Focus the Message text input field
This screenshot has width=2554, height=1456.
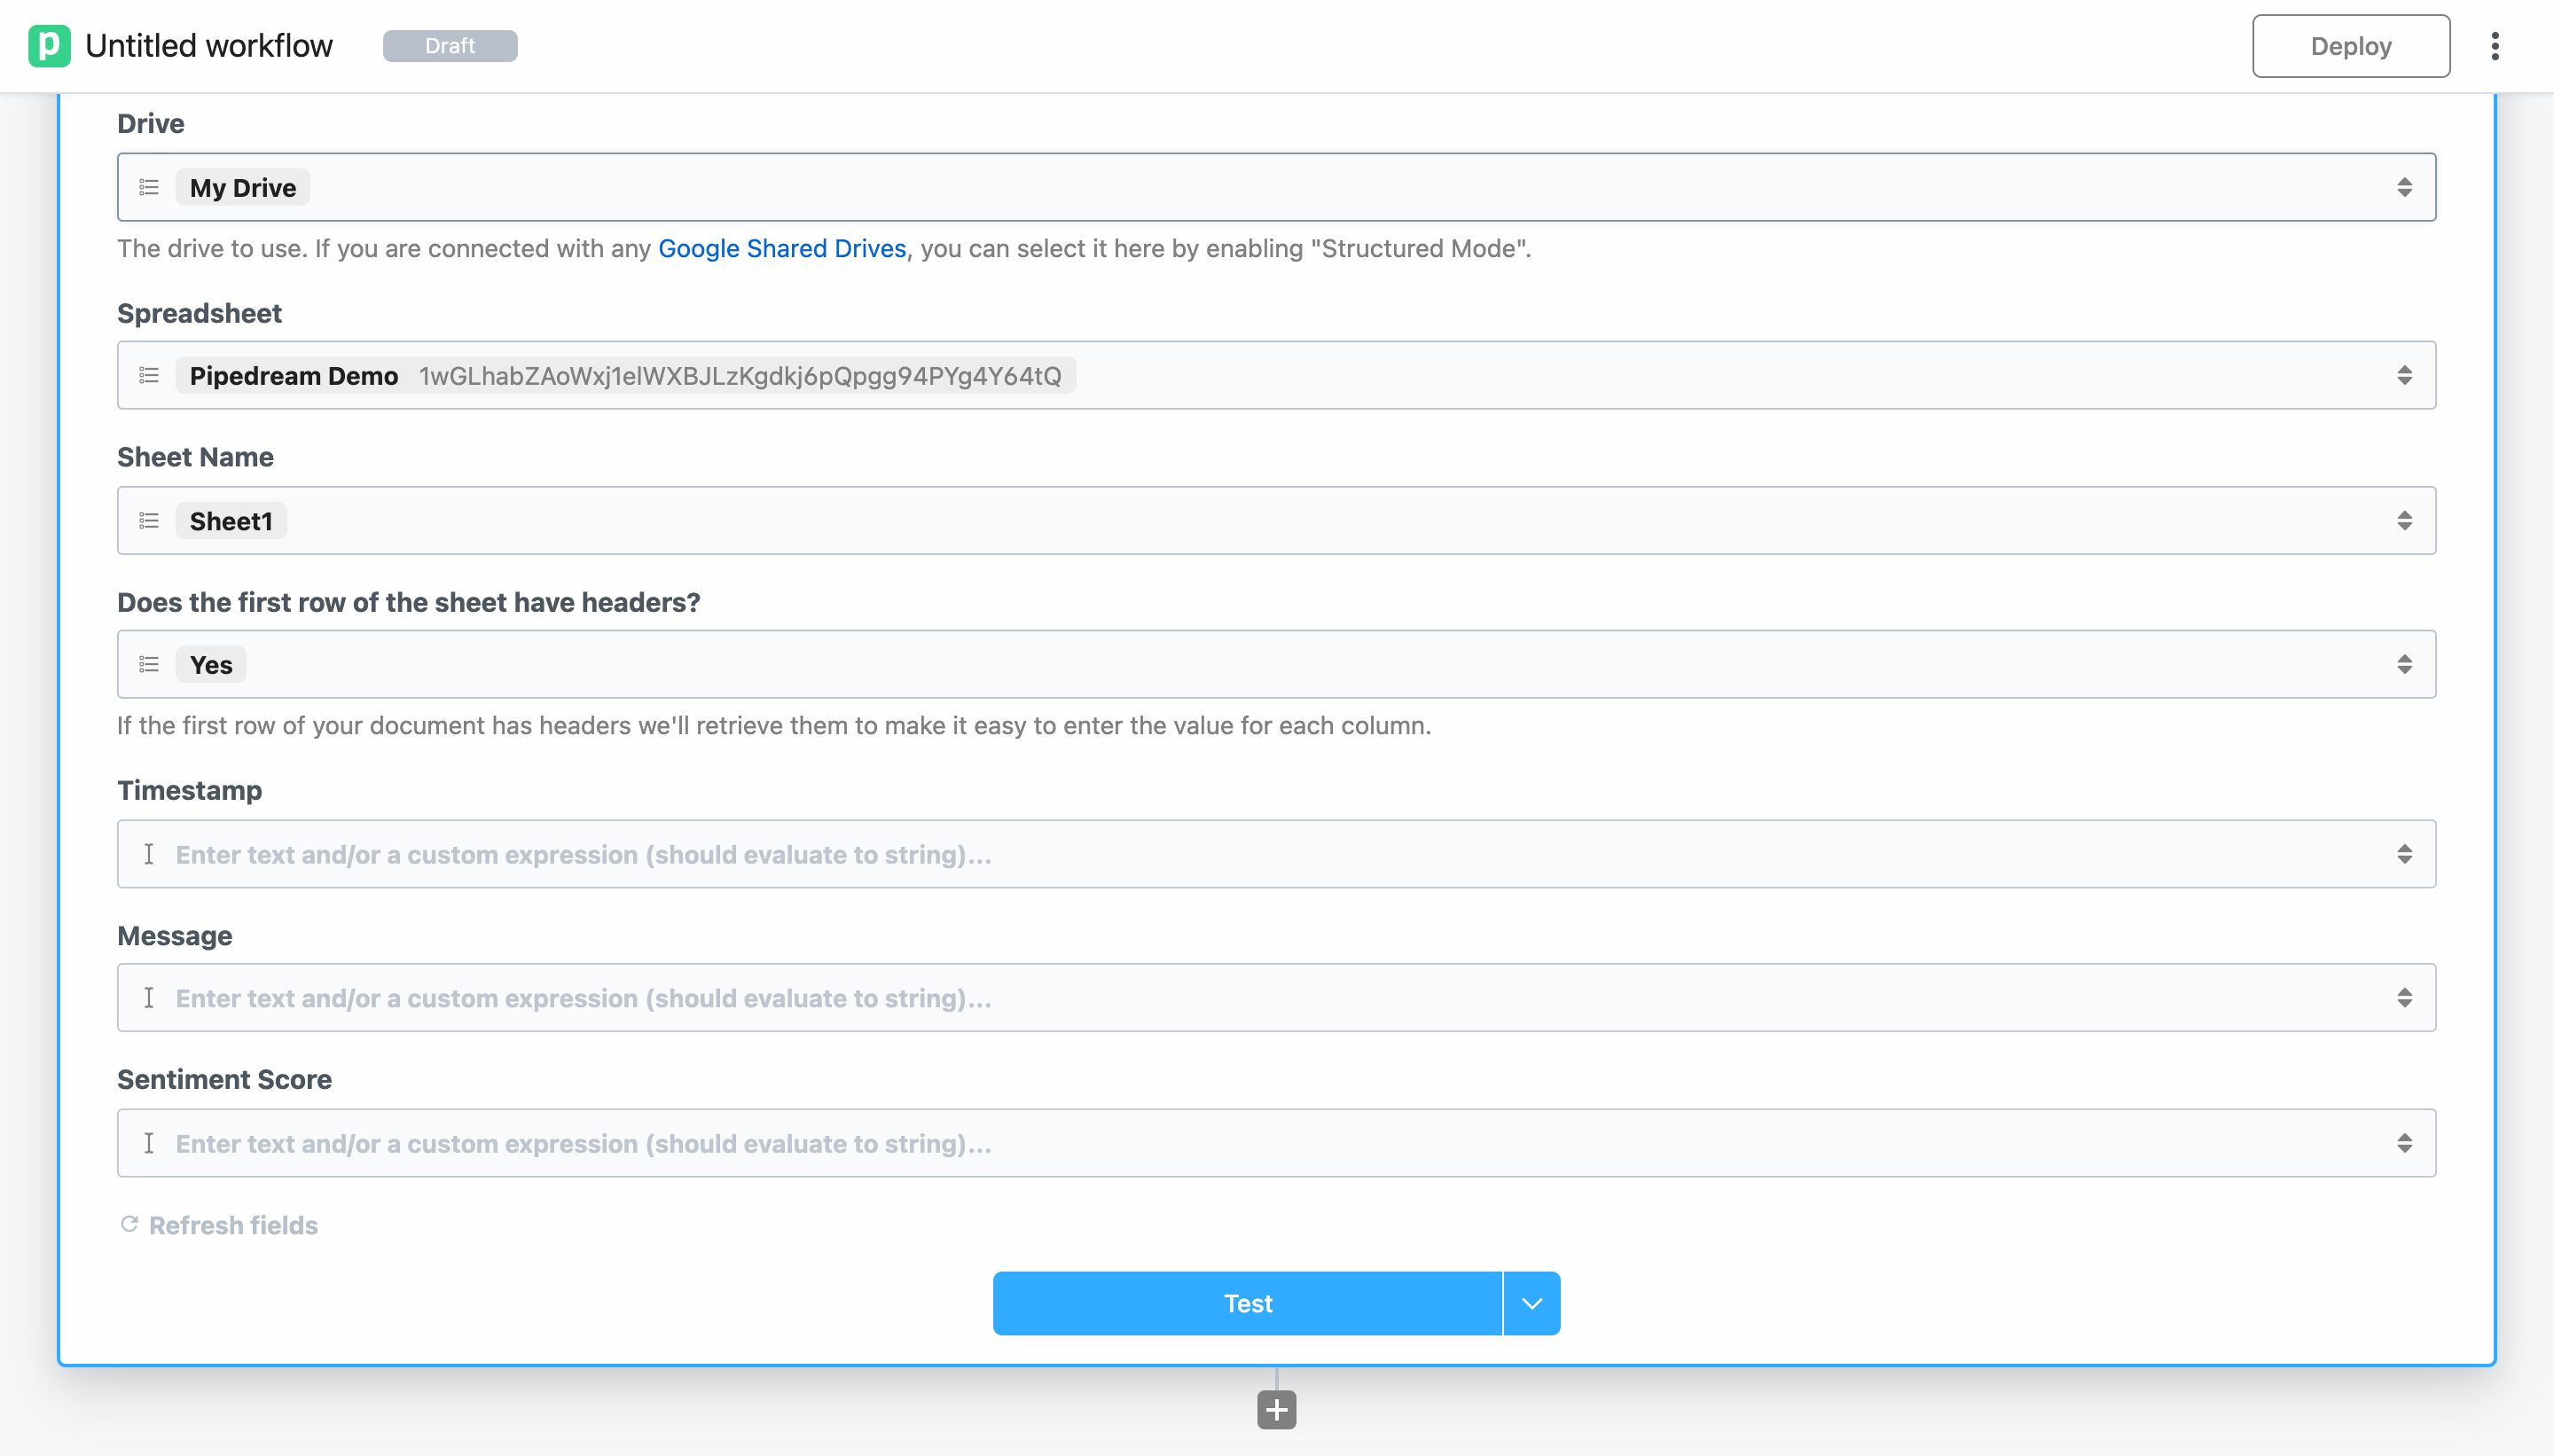tap(1270, 998)
